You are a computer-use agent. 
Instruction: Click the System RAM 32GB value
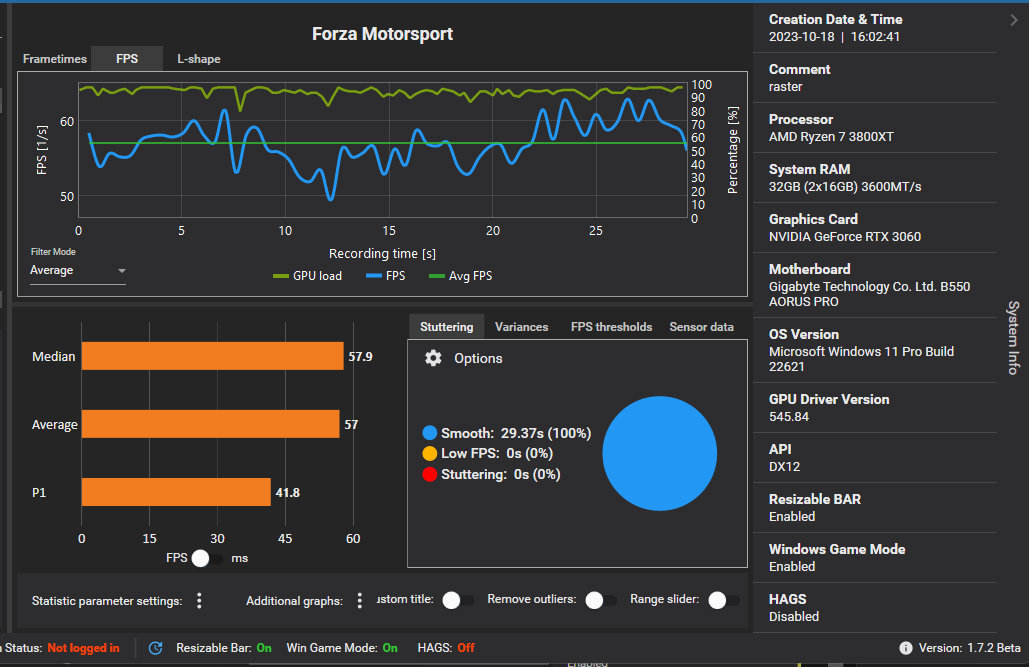click(845, 187)
